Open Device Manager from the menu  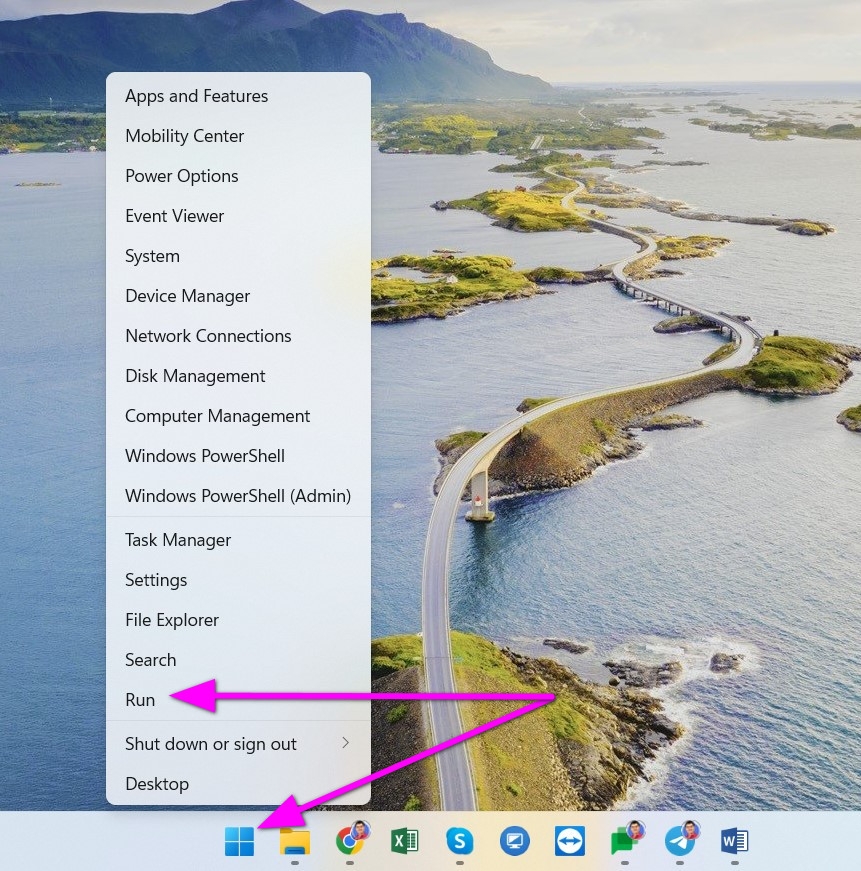pos(187,296)
